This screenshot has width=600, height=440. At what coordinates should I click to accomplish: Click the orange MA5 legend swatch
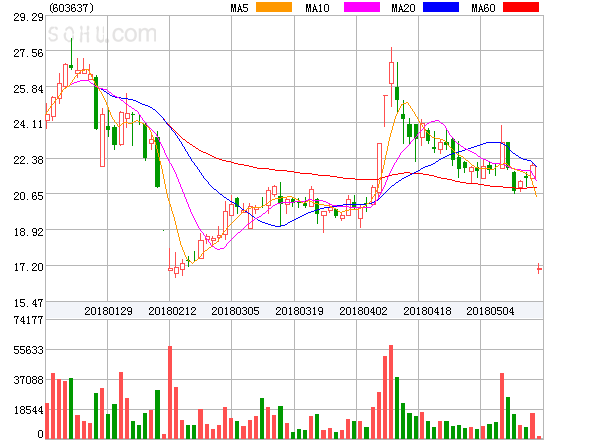274,7
